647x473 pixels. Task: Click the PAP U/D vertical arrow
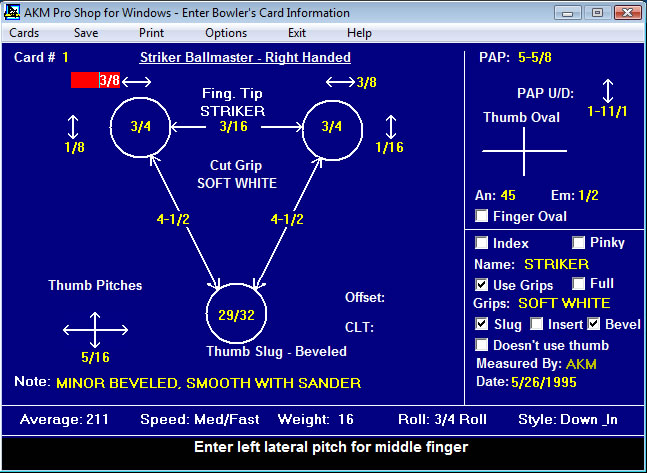607,91
